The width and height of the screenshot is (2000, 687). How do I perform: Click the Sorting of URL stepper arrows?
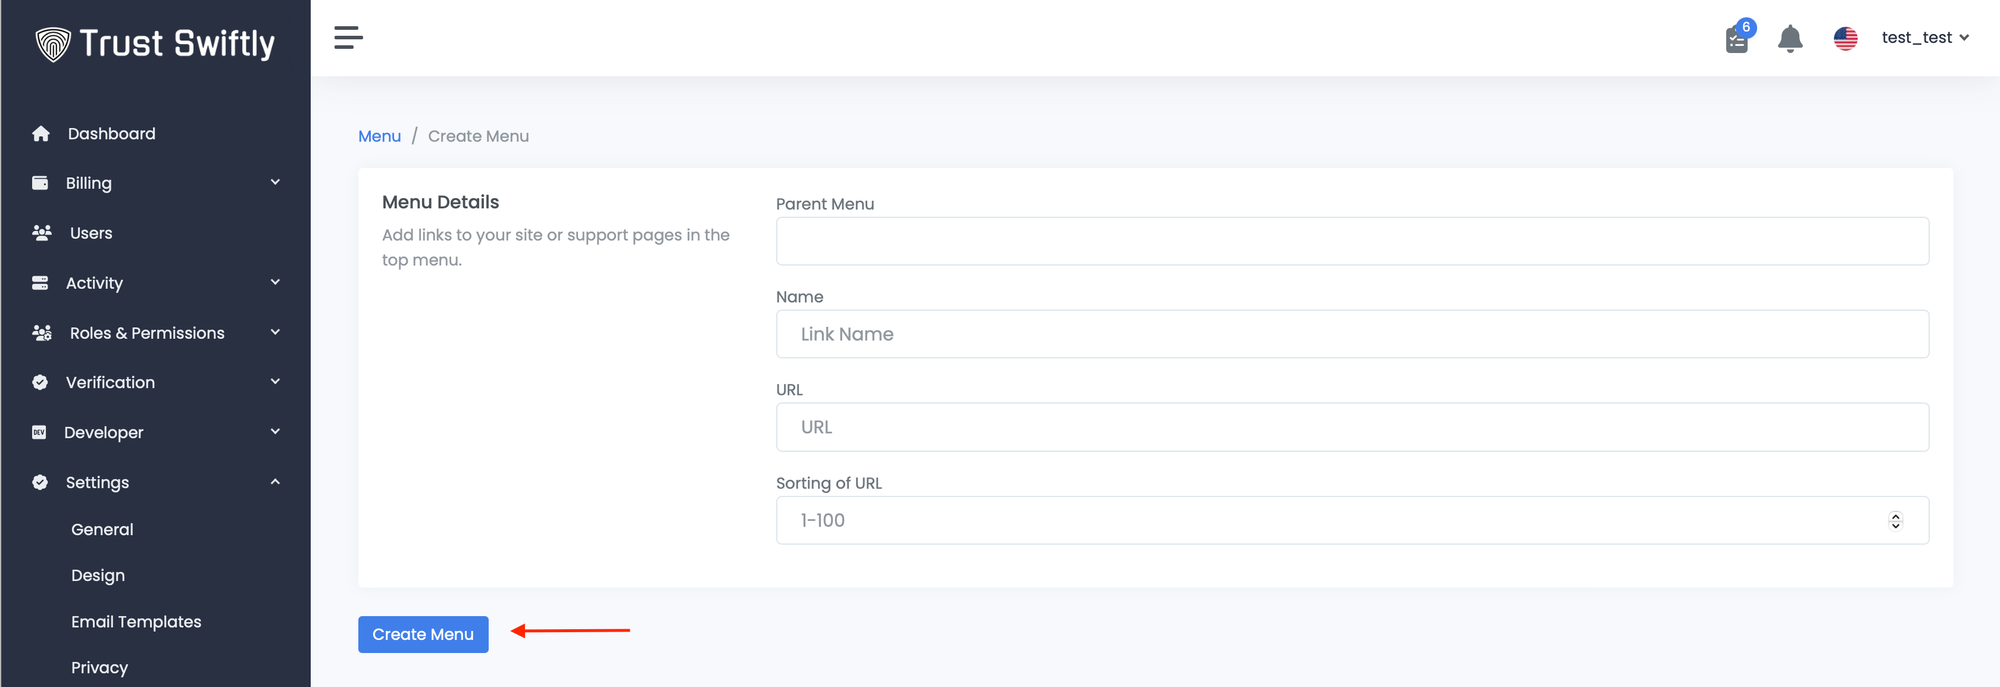coord(1895,521)
